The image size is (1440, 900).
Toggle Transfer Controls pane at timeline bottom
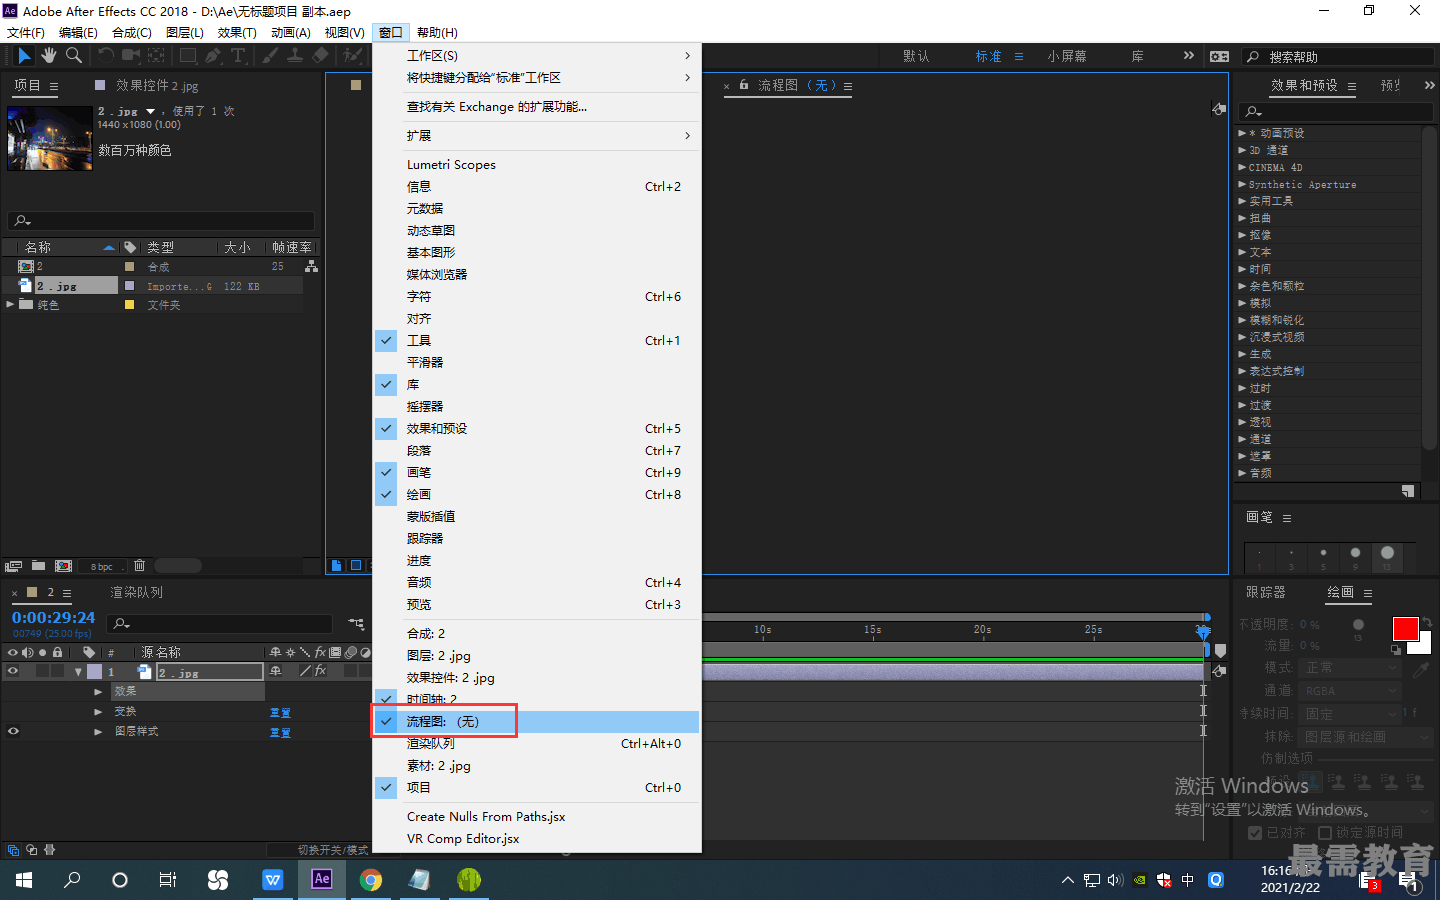point(31,850)
